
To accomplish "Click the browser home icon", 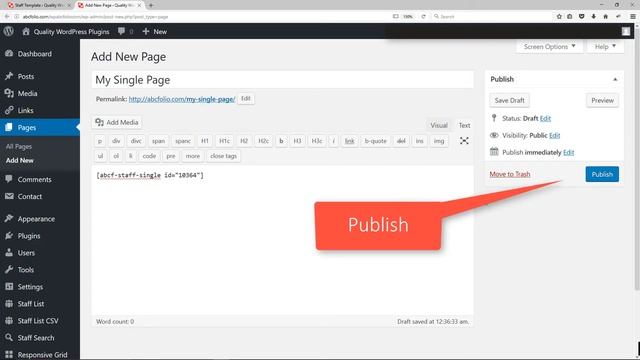I will (606, 16).
